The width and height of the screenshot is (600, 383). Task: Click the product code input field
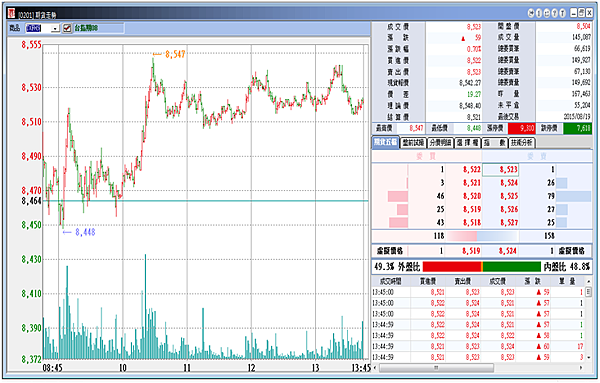38,28
